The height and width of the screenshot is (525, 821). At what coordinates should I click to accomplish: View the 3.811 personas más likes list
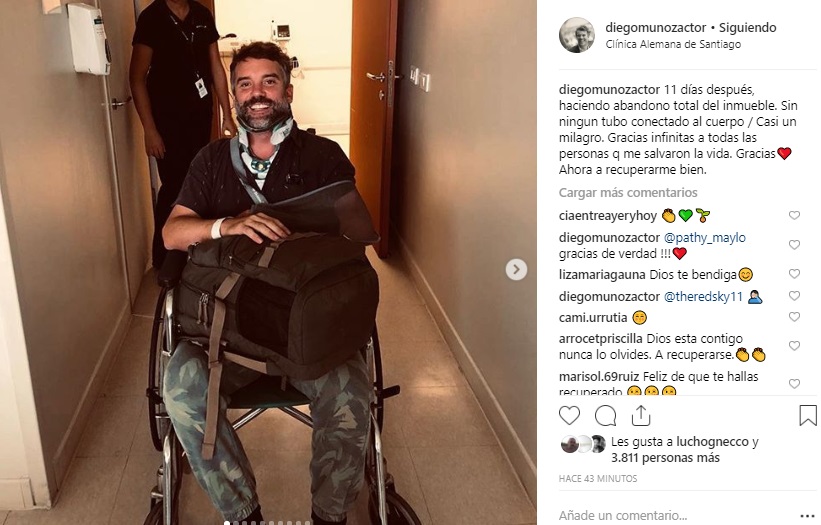point(665,458)
